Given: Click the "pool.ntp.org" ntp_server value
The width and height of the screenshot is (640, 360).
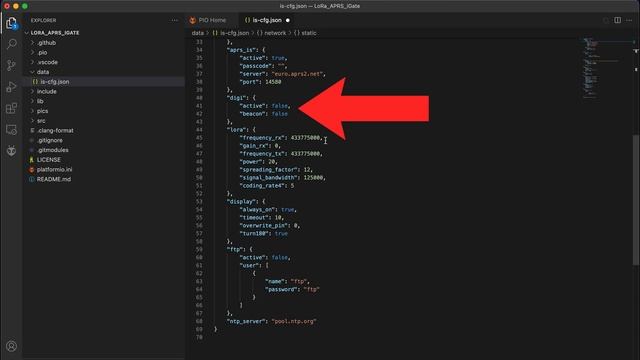Looking at the screenshot, I should pos(294,321).
